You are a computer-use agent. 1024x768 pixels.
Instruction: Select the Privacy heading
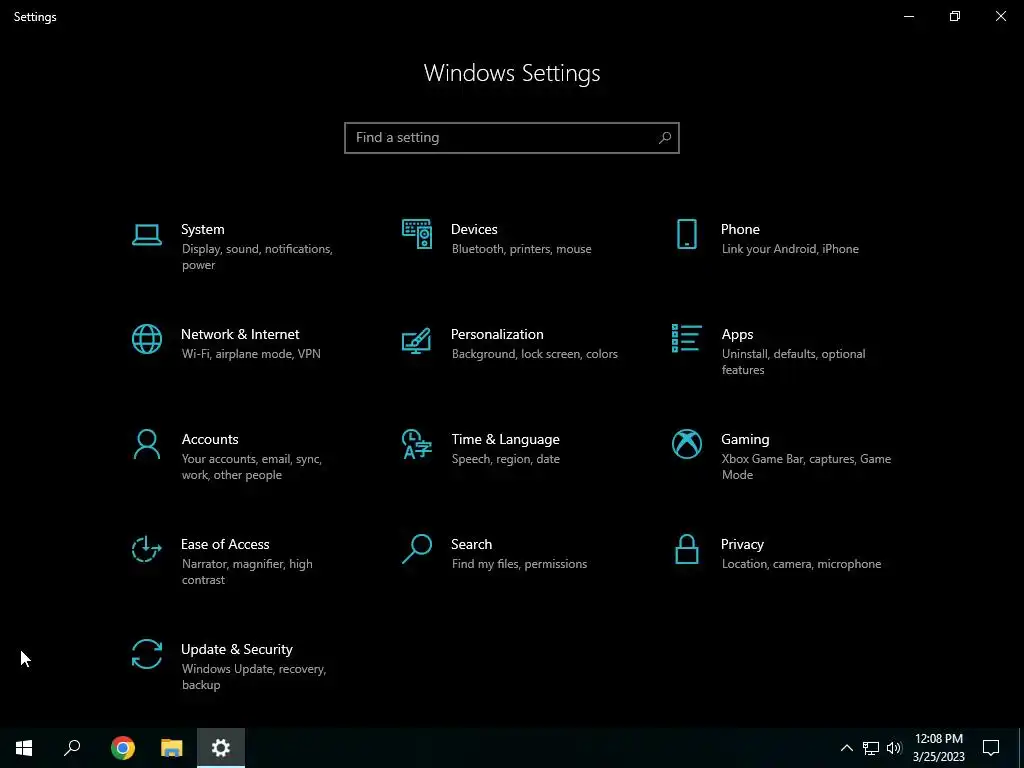click(x=742, y=544)
